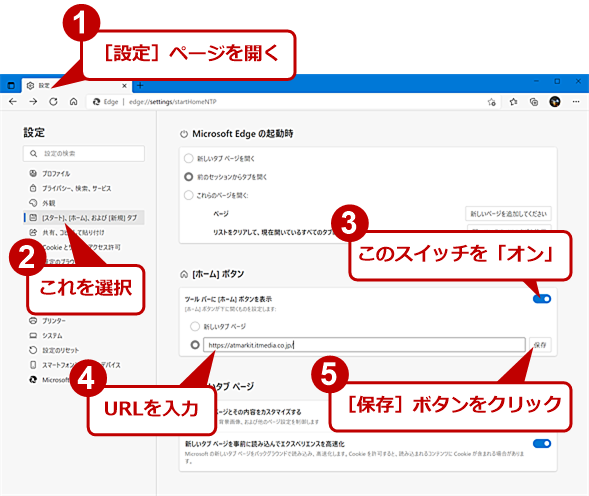Click the 保存 button beside the URL
Screen dimensions: 589x496
pos(540,345)
